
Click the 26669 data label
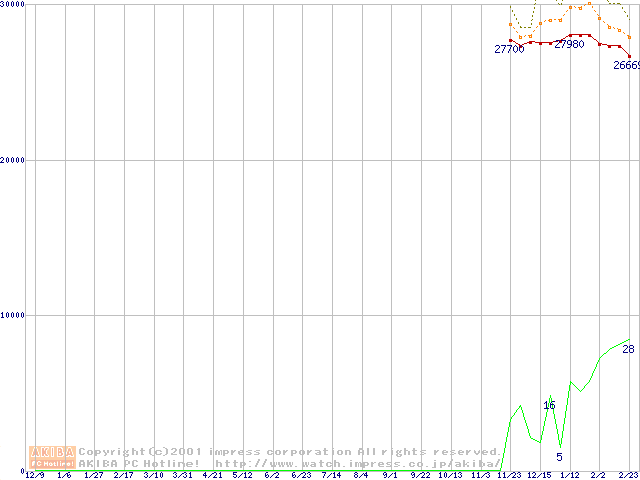tap(626, 65)
